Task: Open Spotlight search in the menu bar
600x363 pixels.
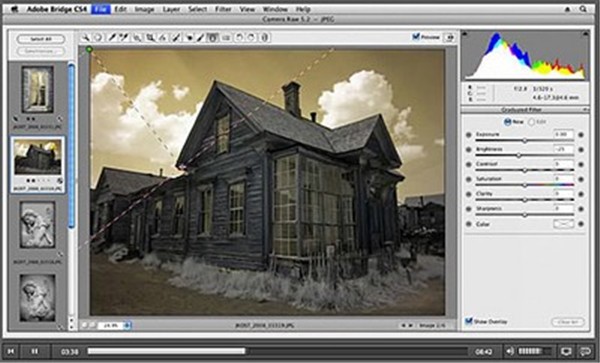Action: pyautogui.click(x=583, y=9)
